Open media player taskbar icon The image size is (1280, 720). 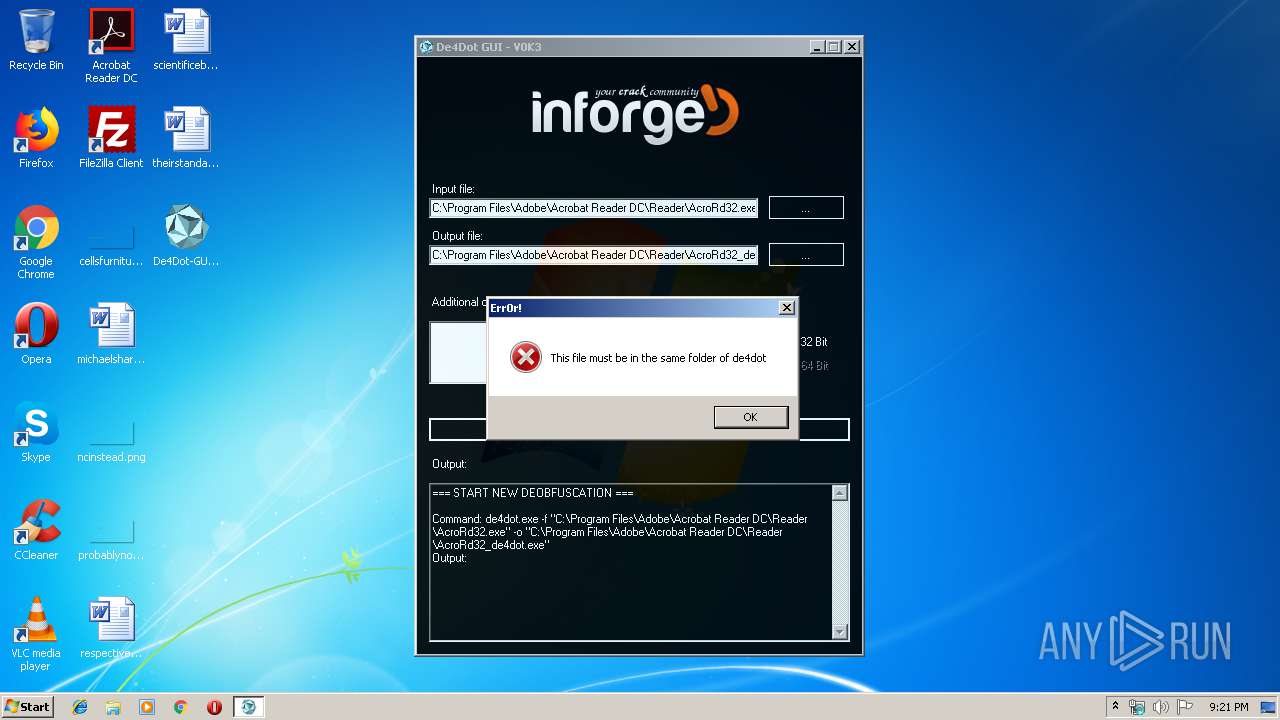[x=147, y=707]
